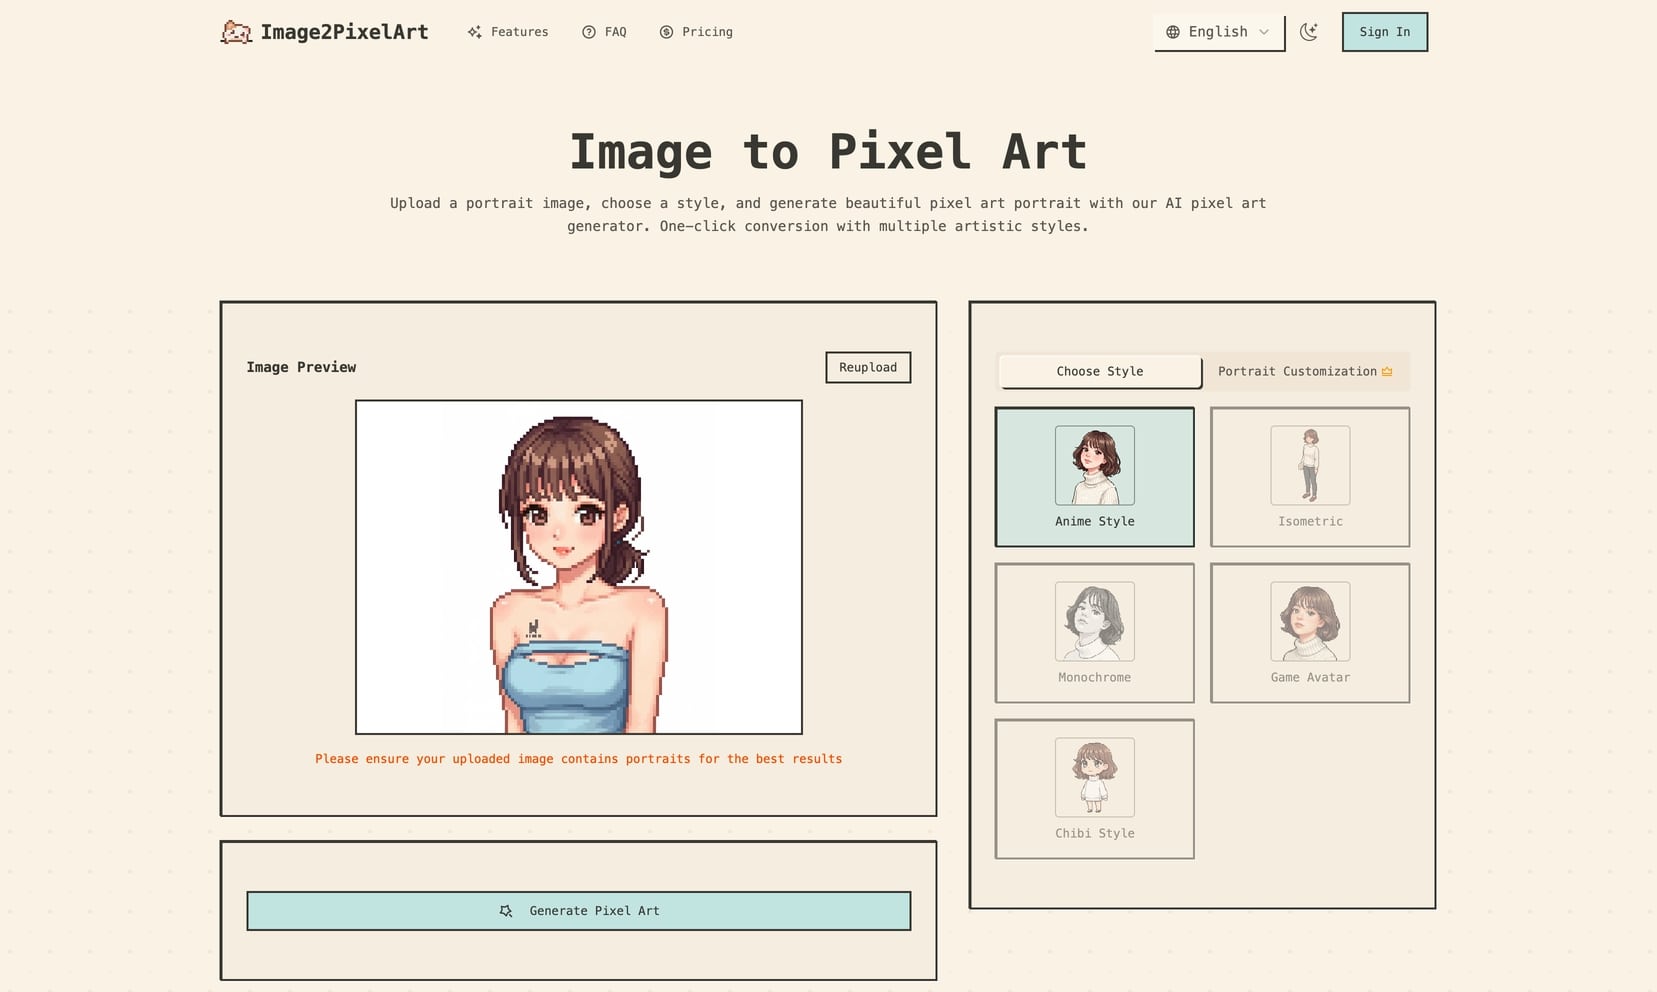
Task: Choose the Game Avatar style
Action: pos(1310,633)
